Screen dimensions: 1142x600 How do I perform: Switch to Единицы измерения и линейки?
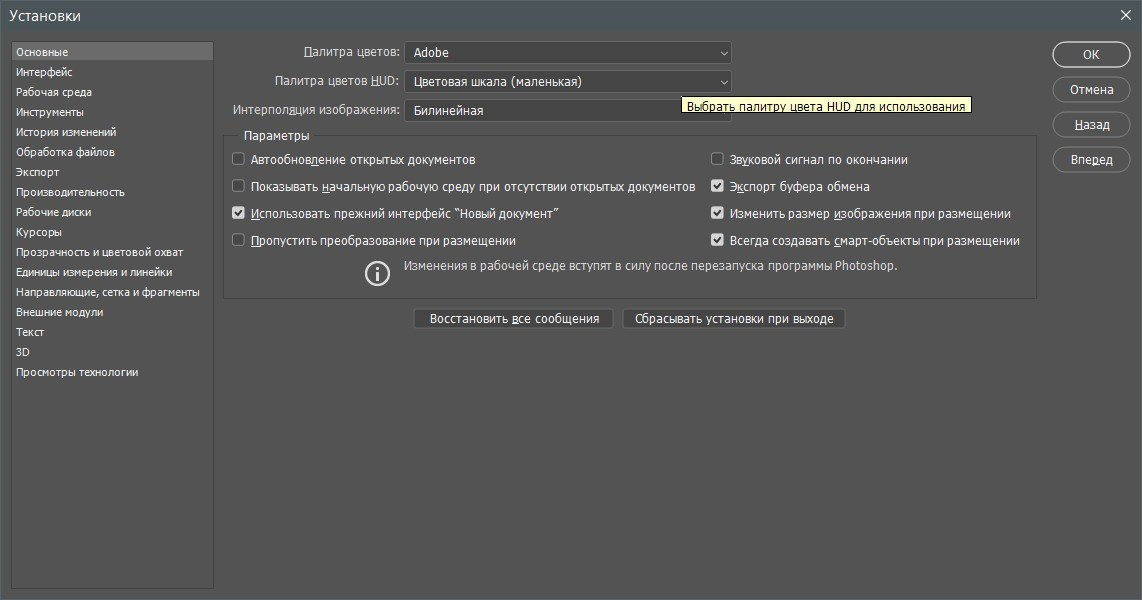coord(94,272)
